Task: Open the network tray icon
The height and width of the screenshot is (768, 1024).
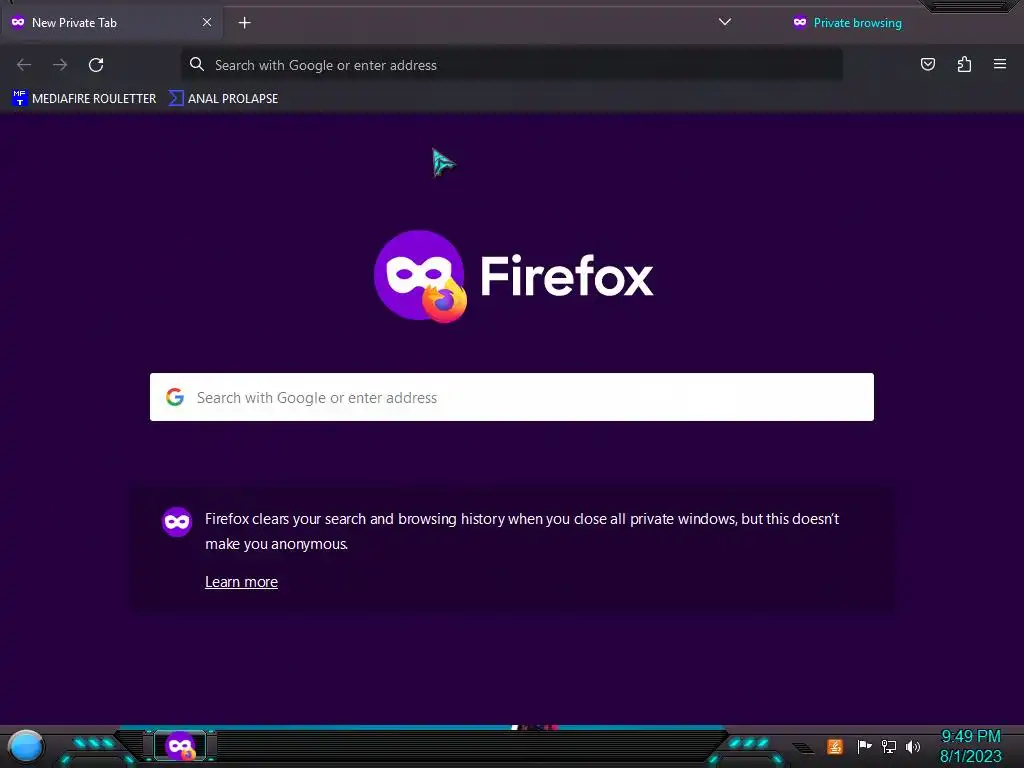Action: point(889,746)
